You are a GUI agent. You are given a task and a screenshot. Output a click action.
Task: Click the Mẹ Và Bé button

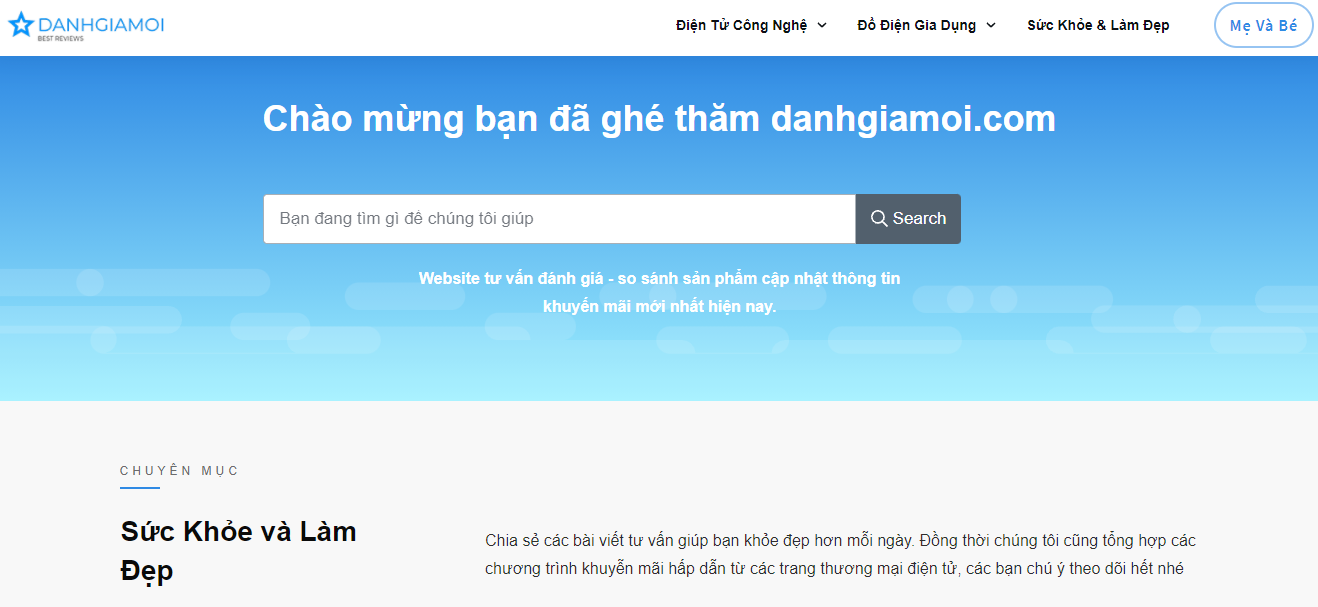[x=1263, y=26]
